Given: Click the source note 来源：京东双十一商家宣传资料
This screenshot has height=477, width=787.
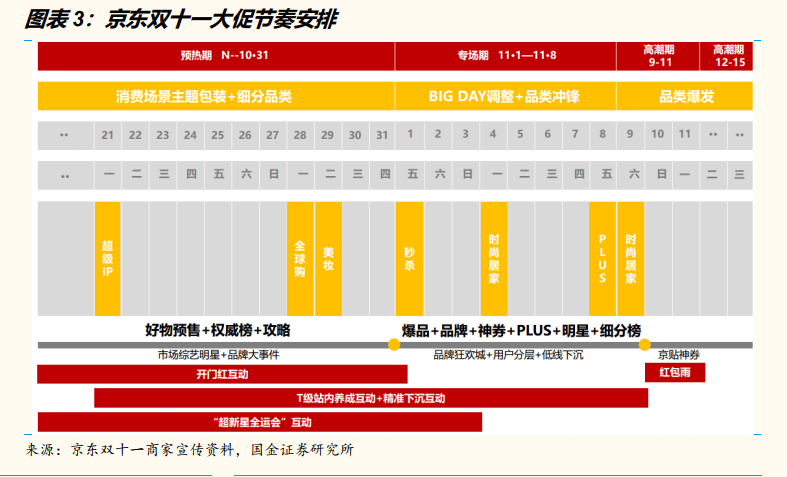Looking at the screenshot, I should 190,450.
